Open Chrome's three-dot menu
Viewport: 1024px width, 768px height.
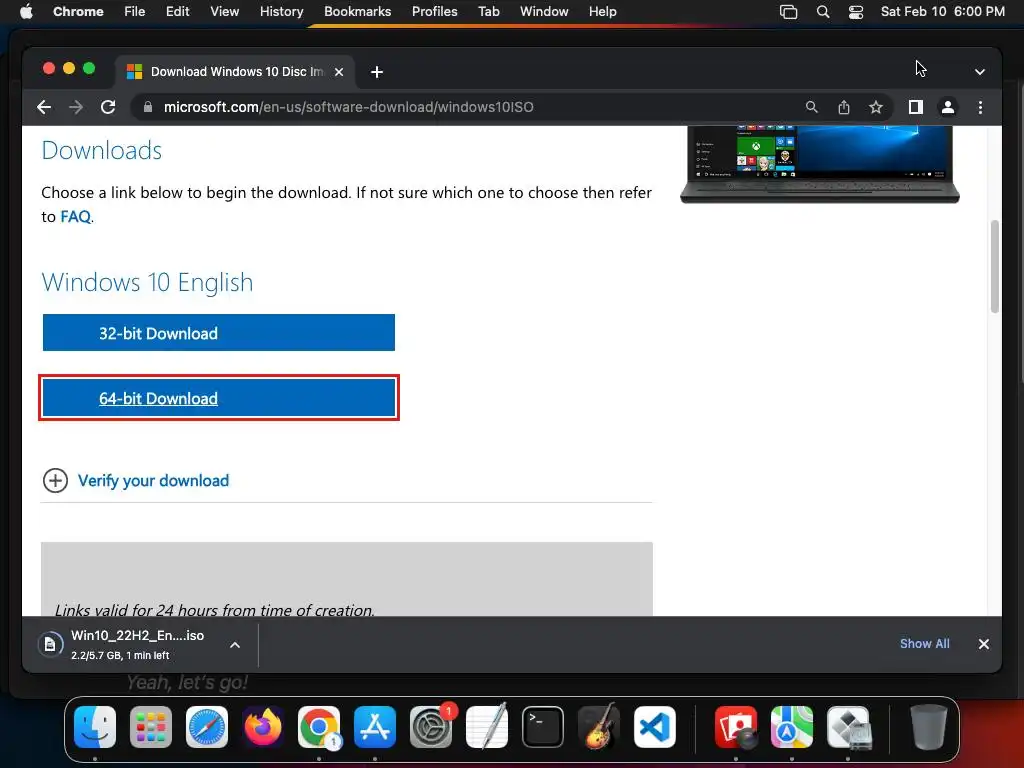(980, 107)
